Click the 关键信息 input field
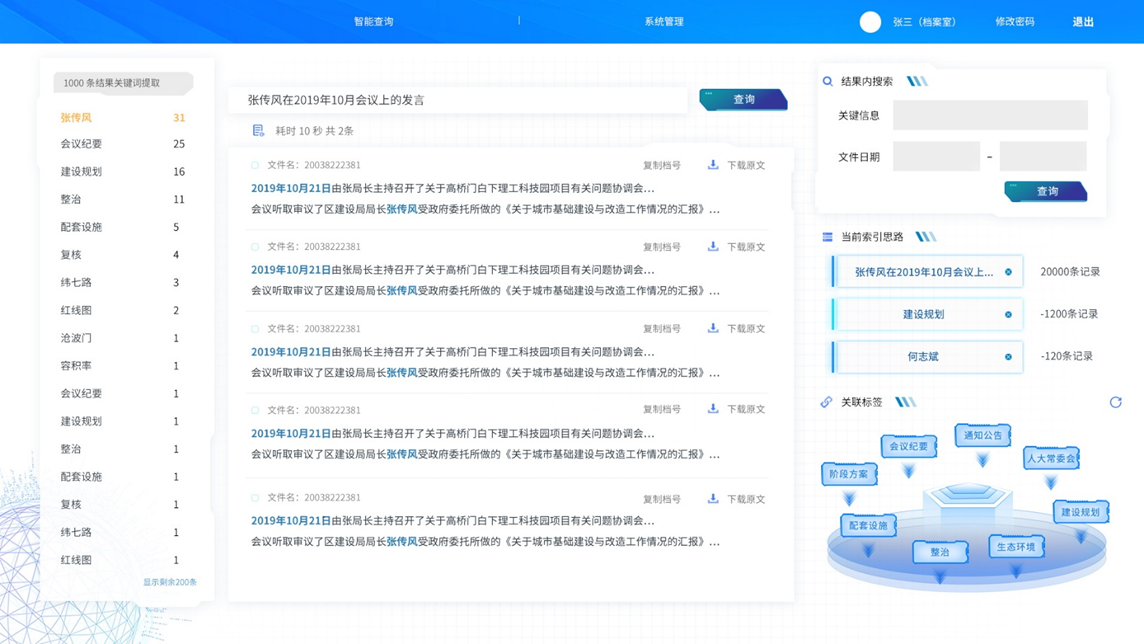 (x=990, y=115)
